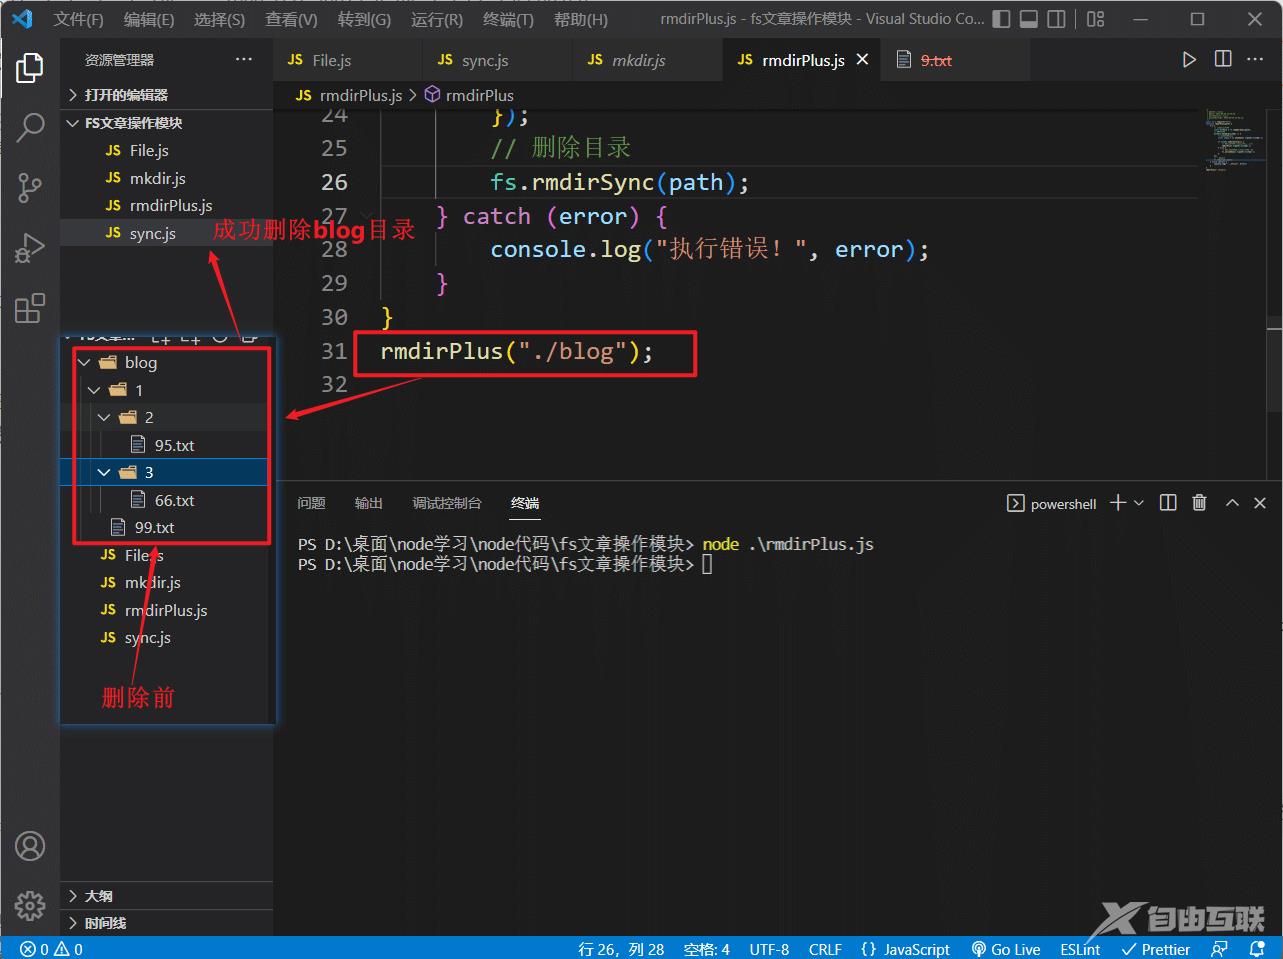This screenshot has width=1283, height=959.
Task: Click the UTF-8 encoding indicator
Action: tap(769, 949)
